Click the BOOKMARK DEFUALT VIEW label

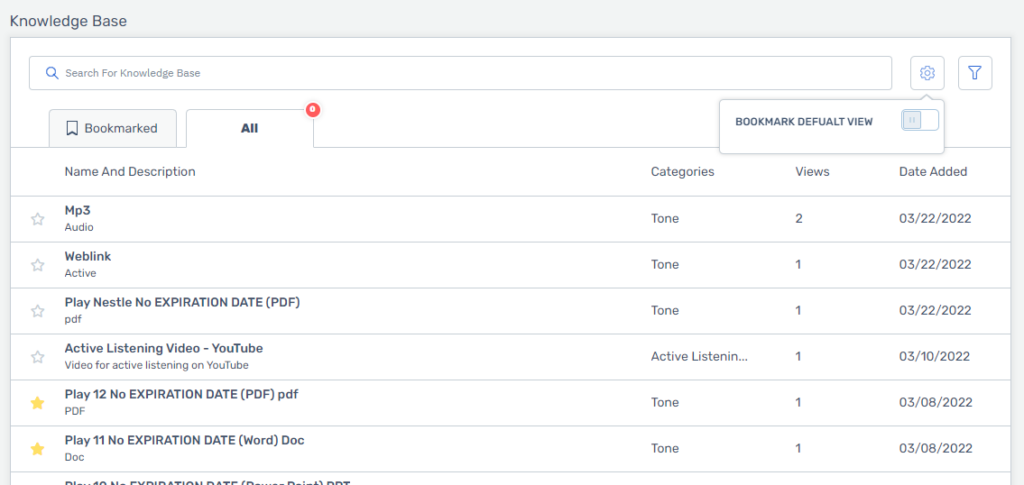804,122
